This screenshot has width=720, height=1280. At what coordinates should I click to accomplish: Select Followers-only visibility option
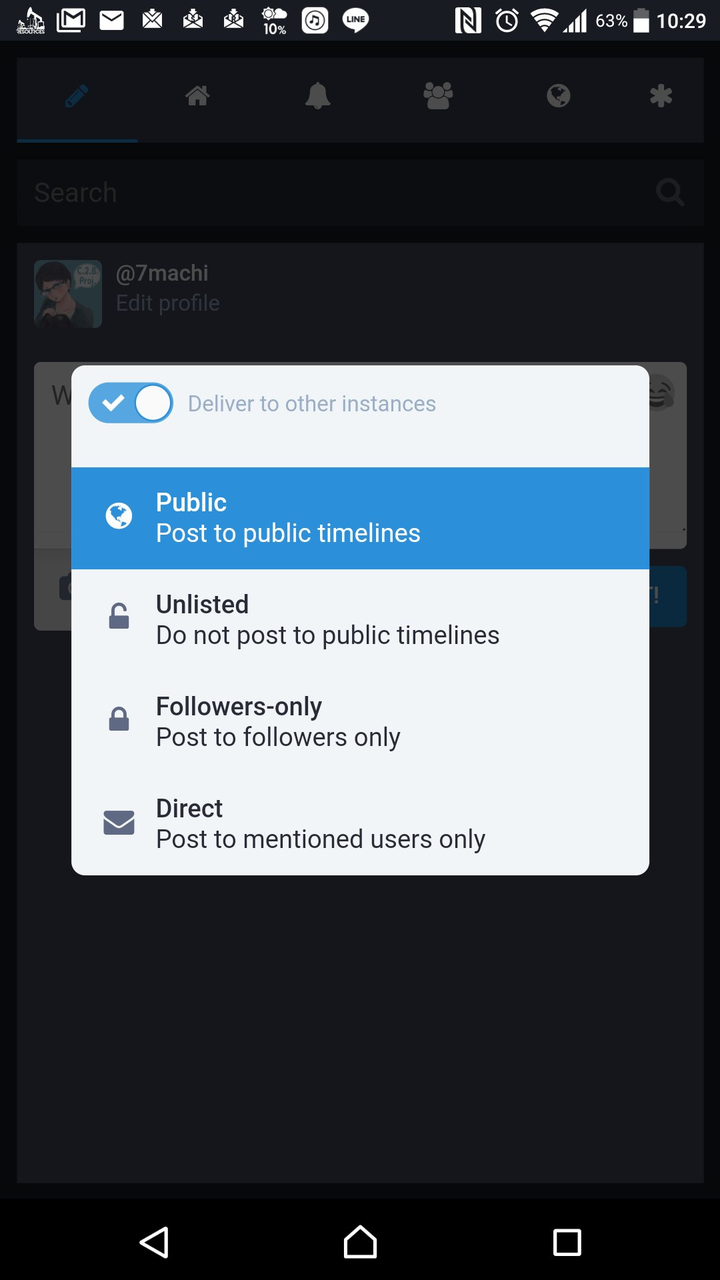360,722
